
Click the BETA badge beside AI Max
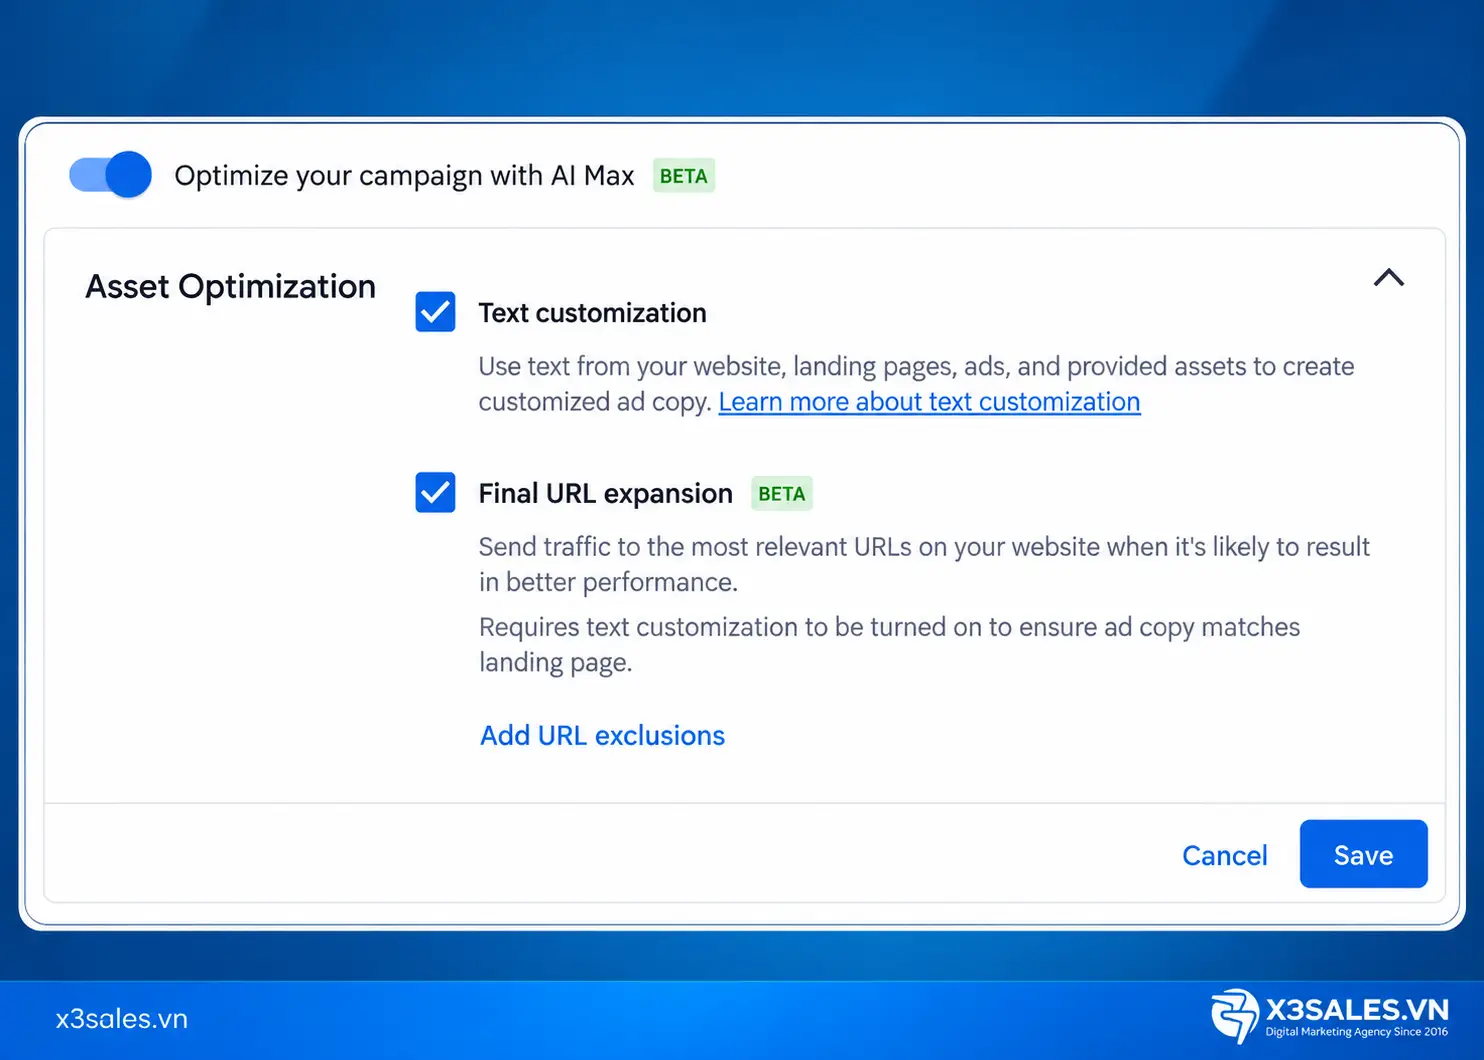(x=684, y=176)
